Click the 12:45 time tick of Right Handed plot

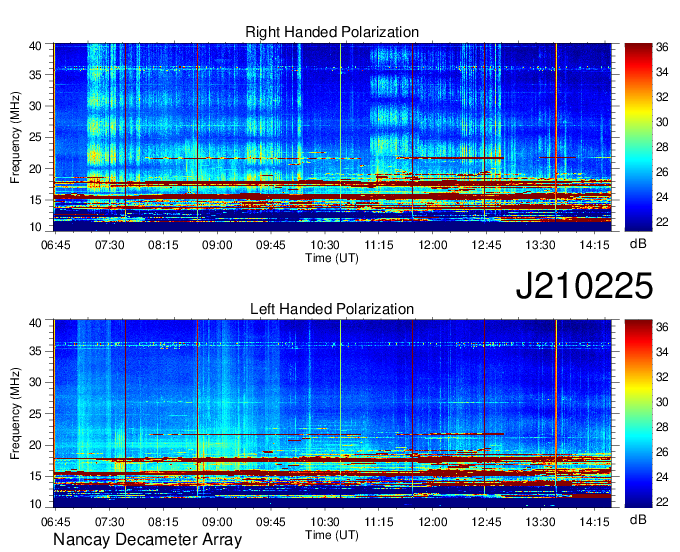point(486,245)
